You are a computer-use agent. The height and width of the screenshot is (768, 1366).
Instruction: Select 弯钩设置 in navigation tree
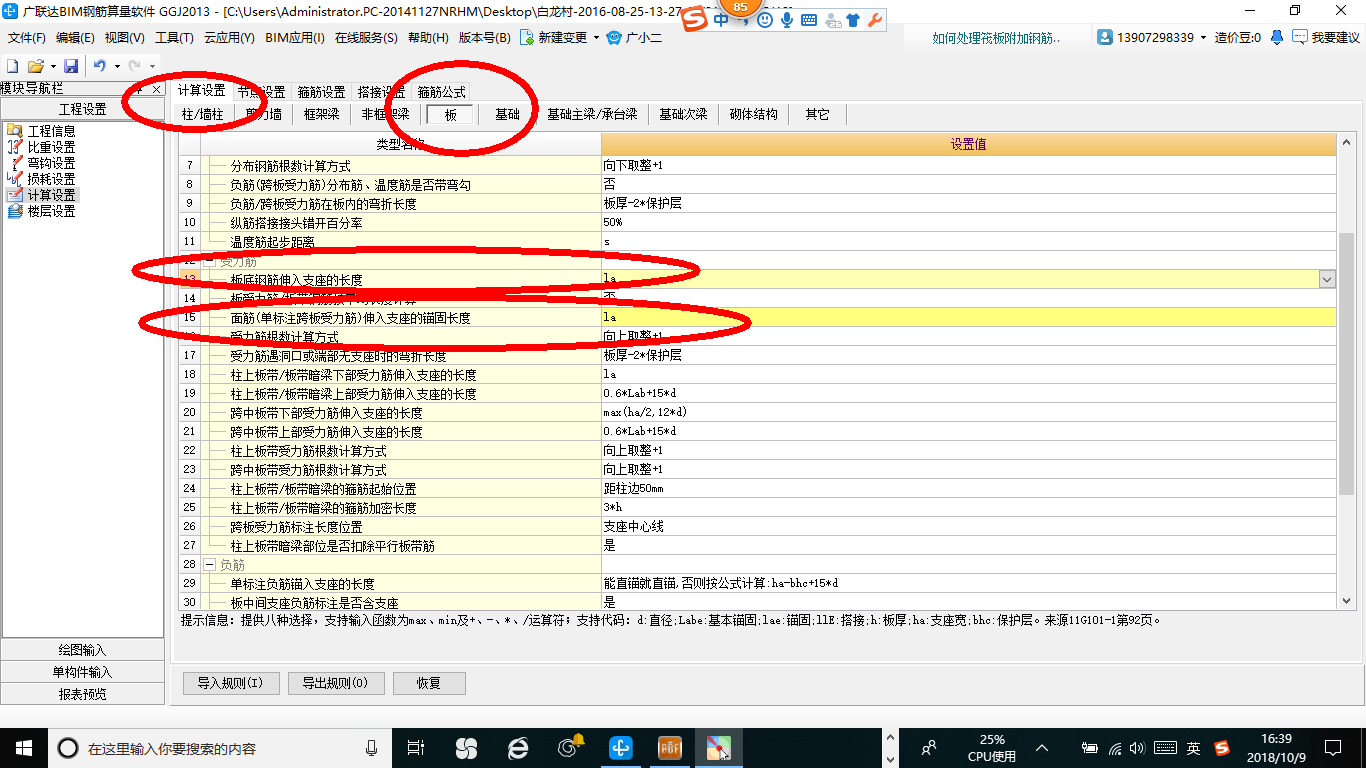click(x=51, y=163)
